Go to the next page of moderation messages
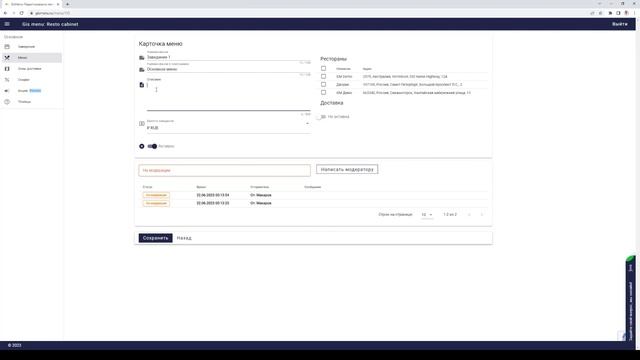 (482, 215)
